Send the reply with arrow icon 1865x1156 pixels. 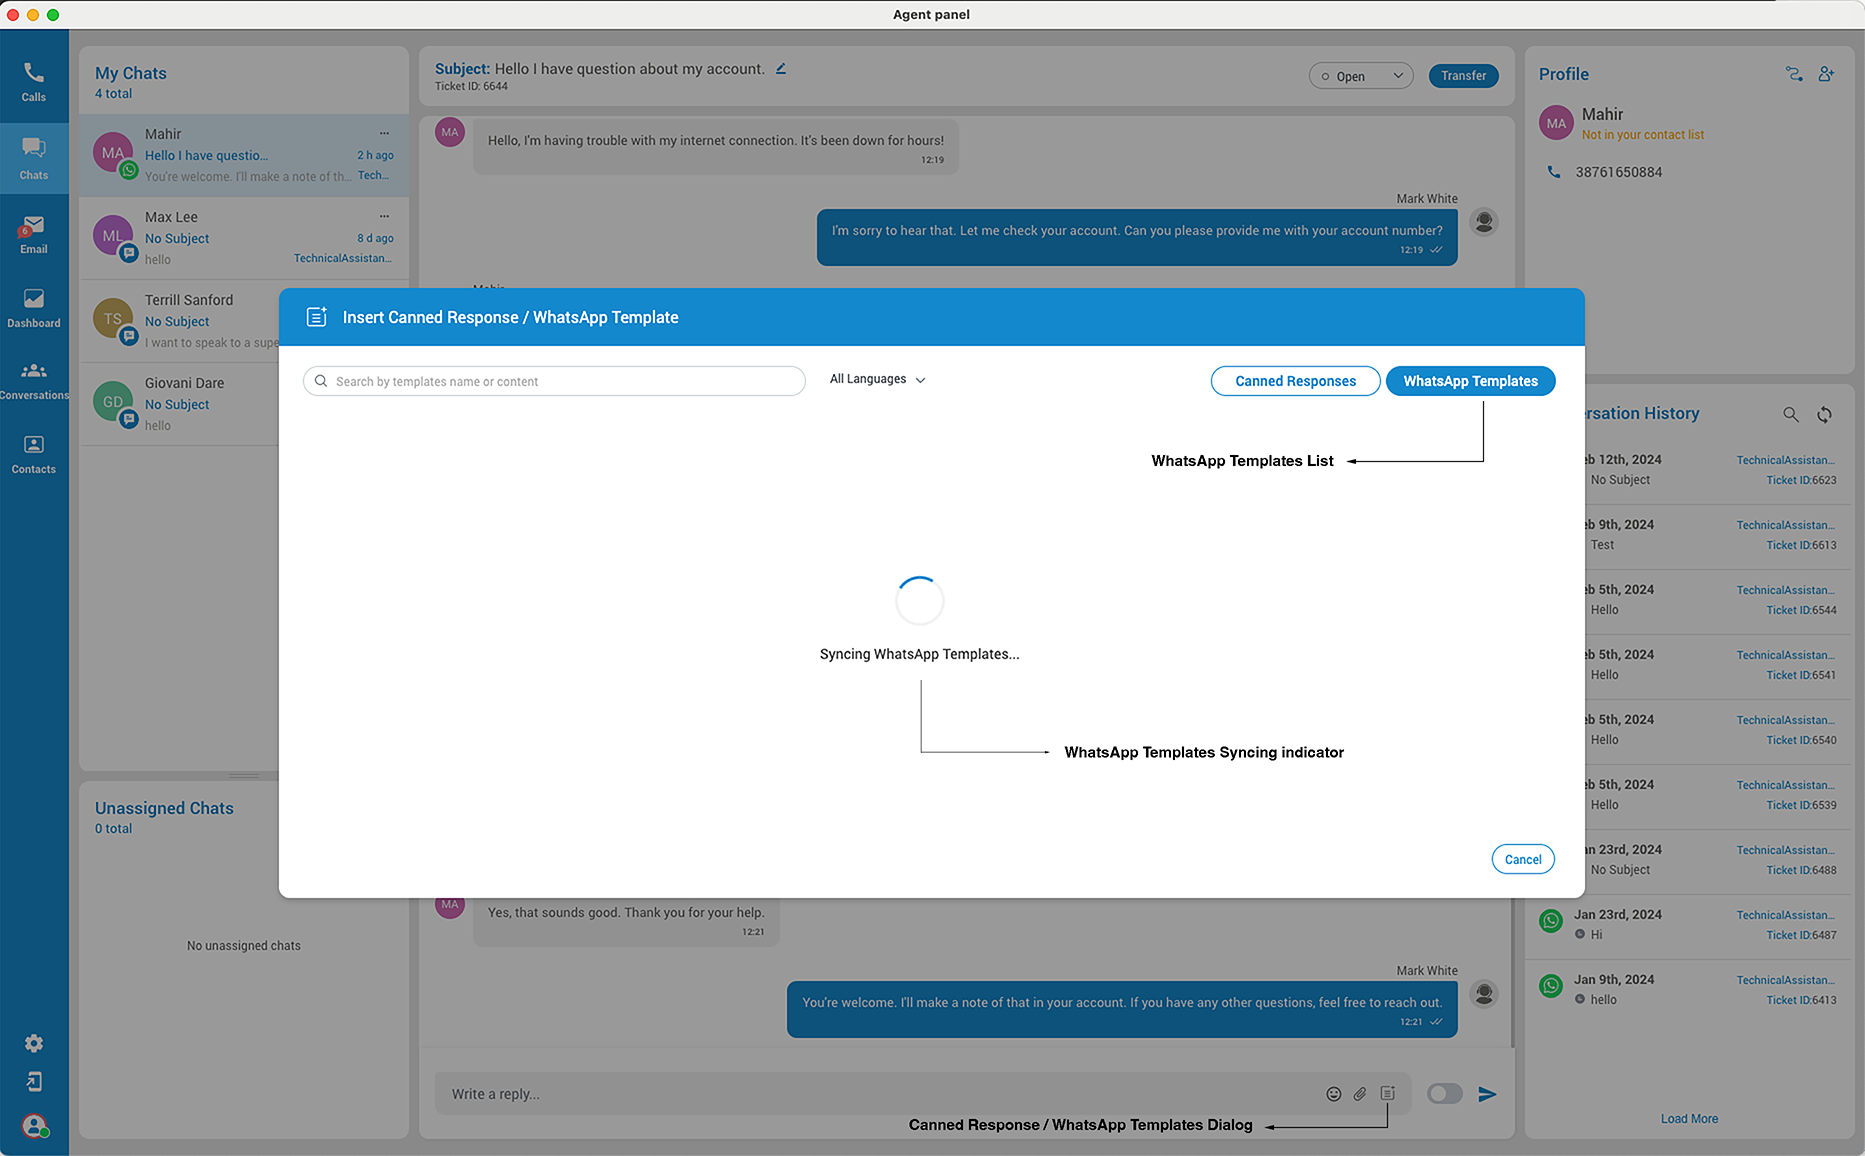click(x=1487, y=1094)
